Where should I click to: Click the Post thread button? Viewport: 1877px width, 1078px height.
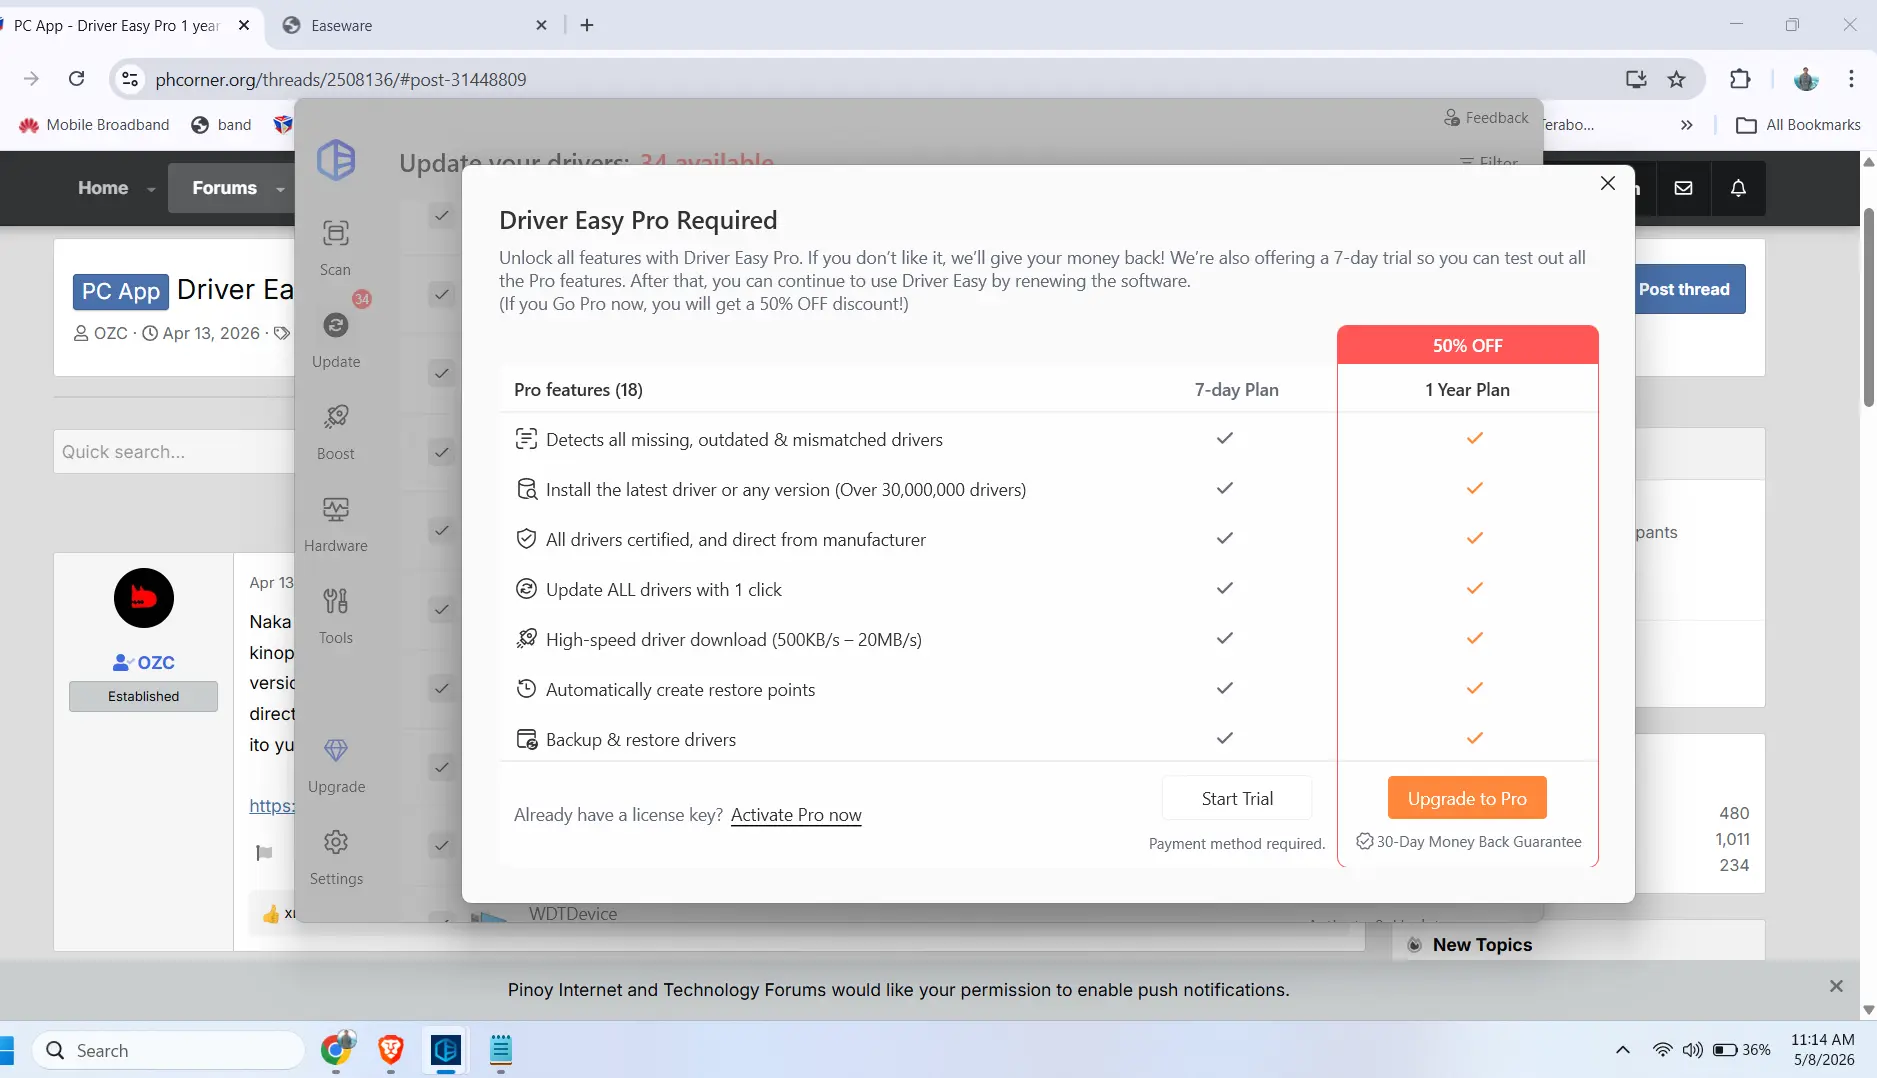(1690, 289)
